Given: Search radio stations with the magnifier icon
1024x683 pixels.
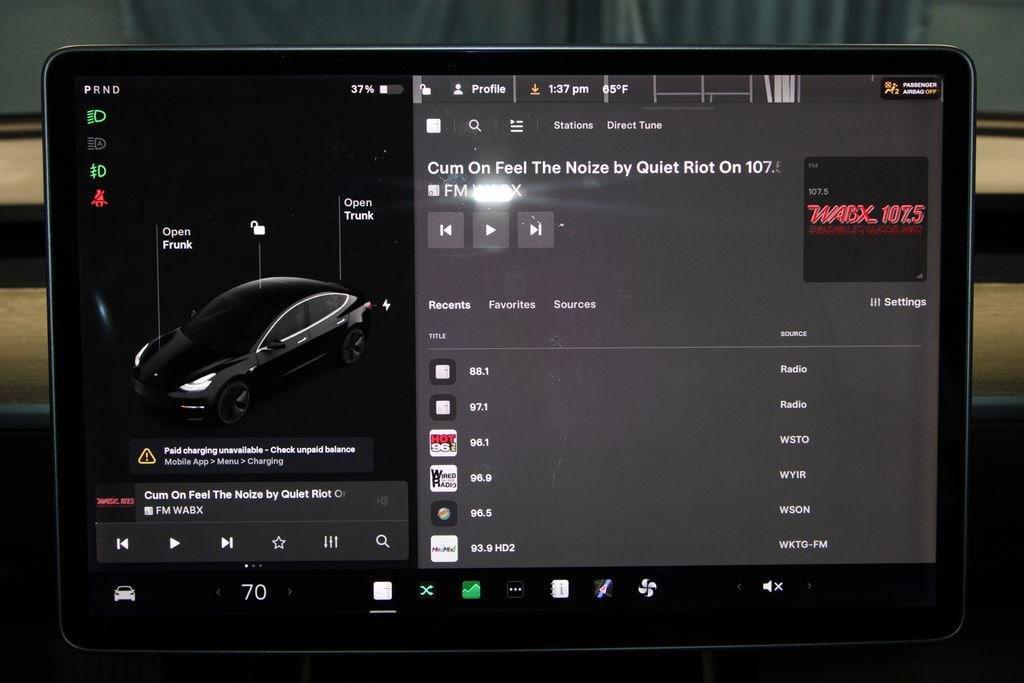Looking at the screenshot, I should click(475, 125).
